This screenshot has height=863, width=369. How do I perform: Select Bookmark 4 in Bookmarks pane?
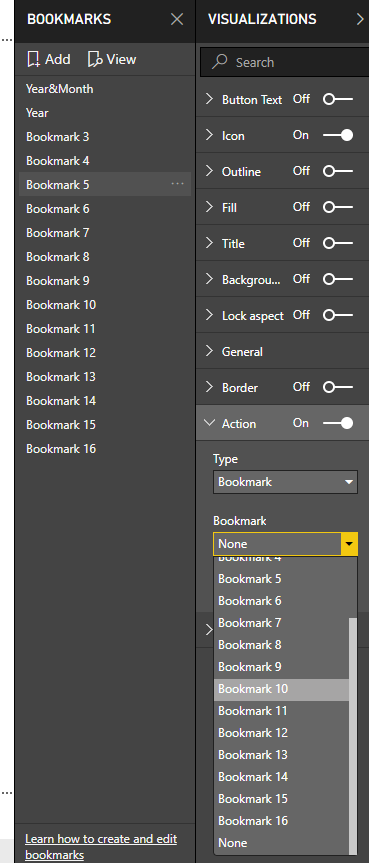click(x=105, y=161)
